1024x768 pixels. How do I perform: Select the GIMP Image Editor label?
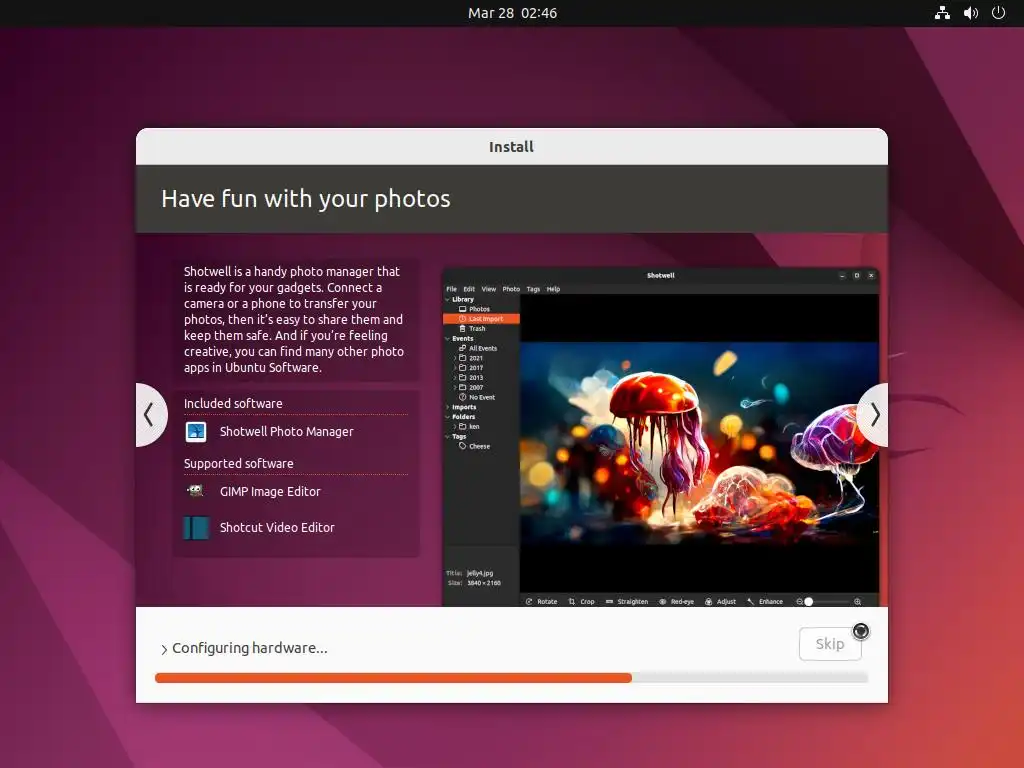[270, 492]
